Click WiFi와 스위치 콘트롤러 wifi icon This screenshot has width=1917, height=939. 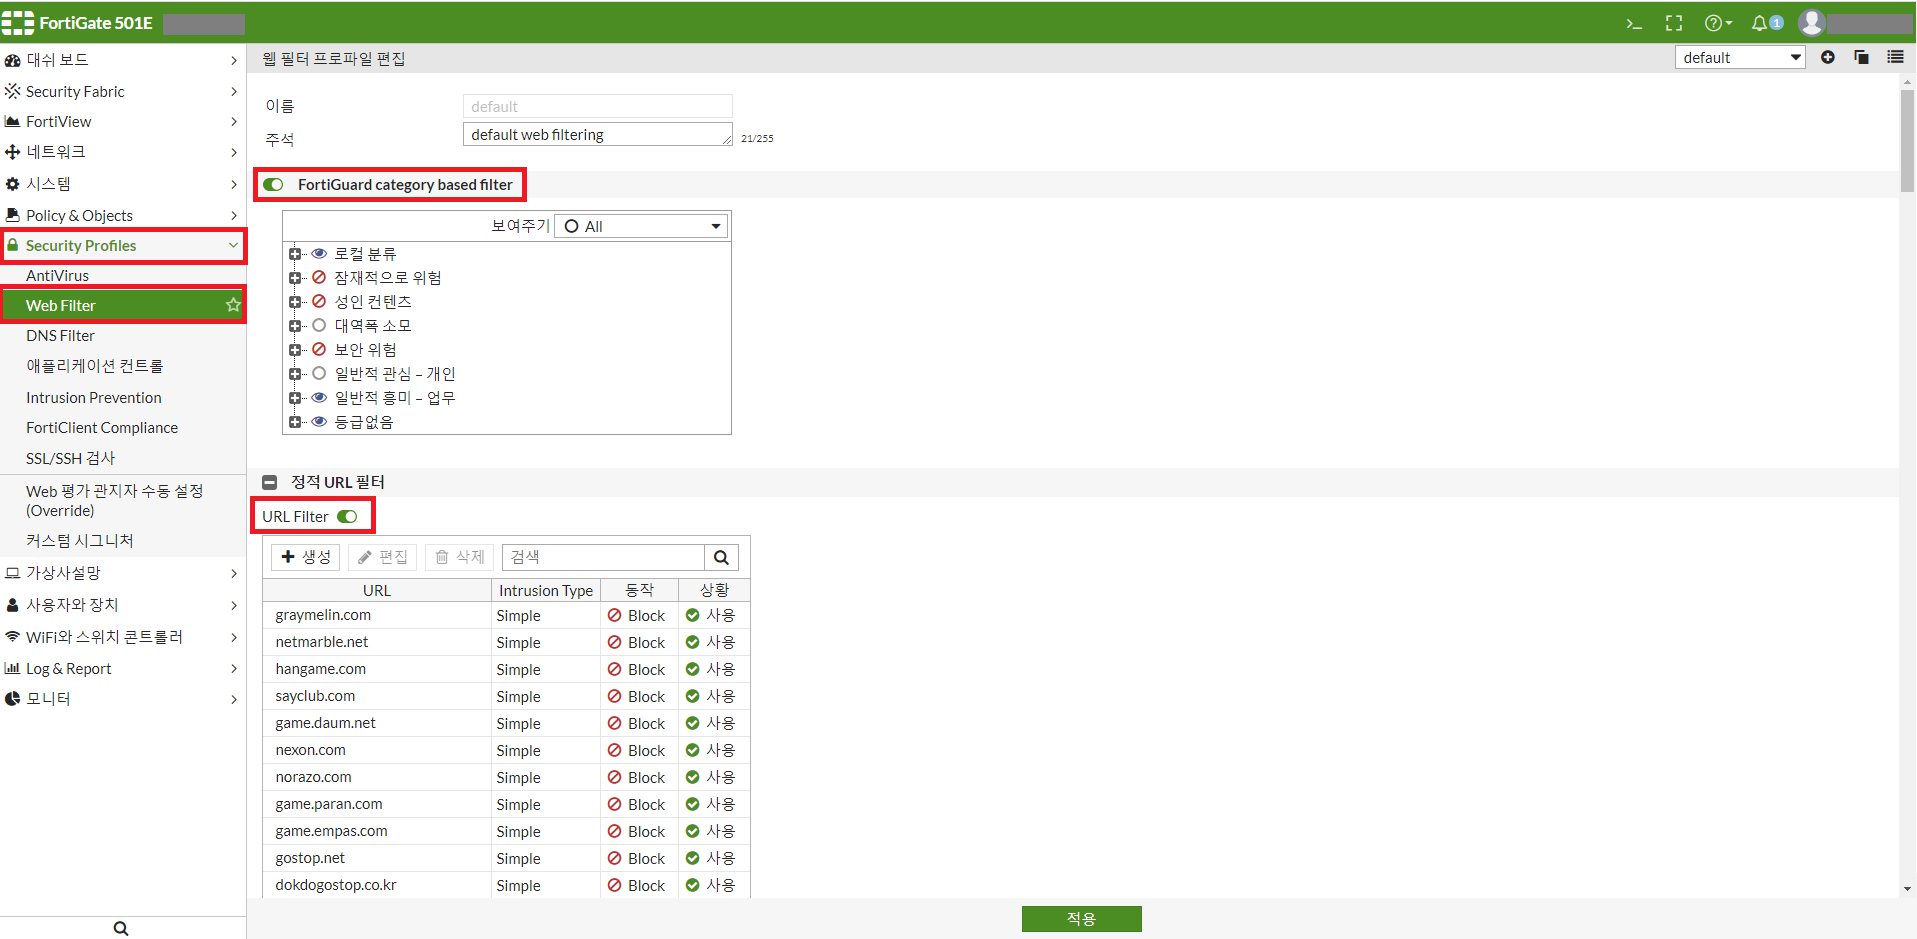pos(13,636)
